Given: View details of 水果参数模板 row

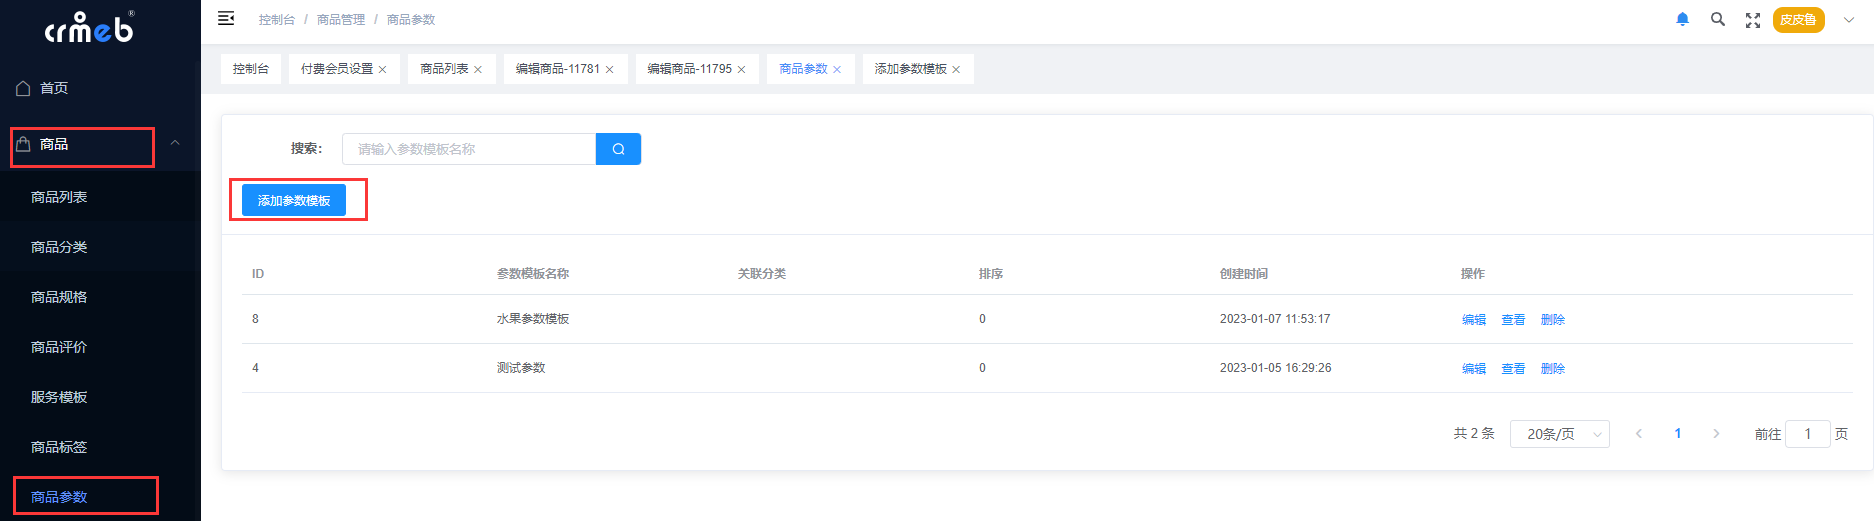Looking at the screenshot, I should pos(1512,320).
